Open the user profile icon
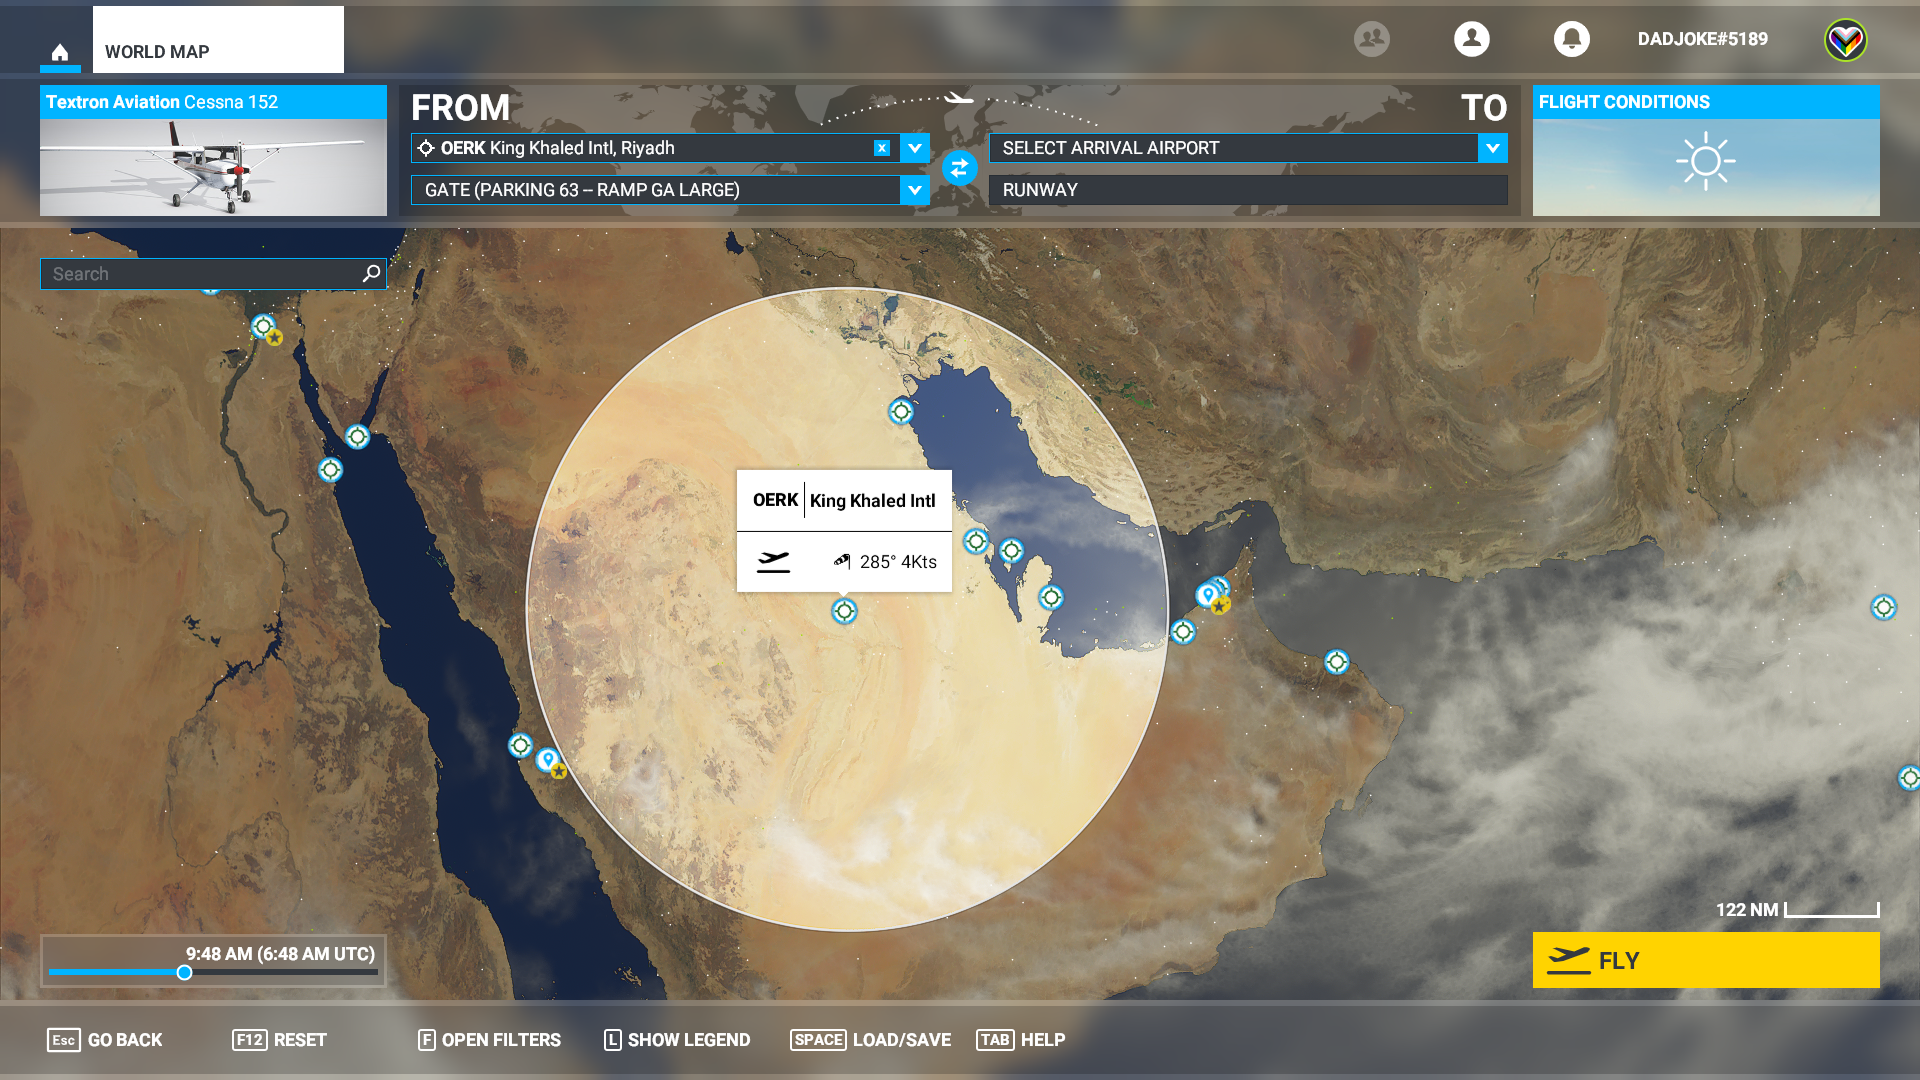The height and width of the screenshot is (1080, 1920). (1471, 39)
